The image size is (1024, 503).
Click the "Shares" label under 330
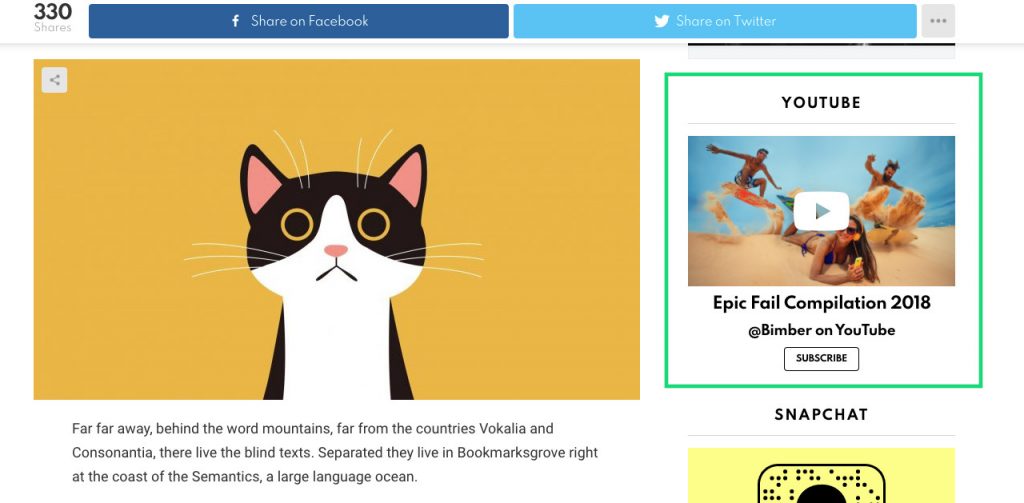point(52,27)
